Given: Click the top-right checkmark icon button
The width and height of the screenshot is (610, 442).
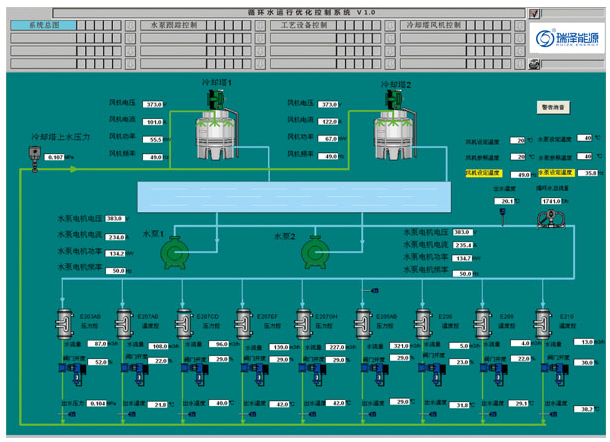Looking at the screenshot, I should click(534, 13).
